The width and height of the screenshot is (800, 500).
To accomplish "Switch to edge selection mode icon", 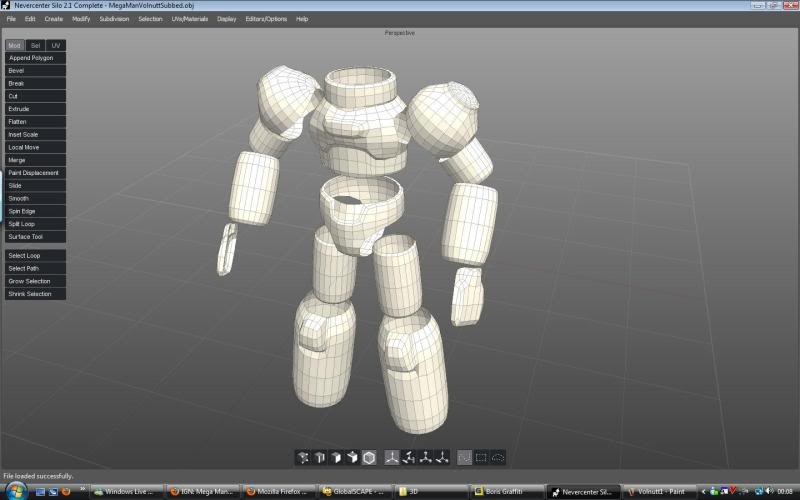I will point(319,457).
